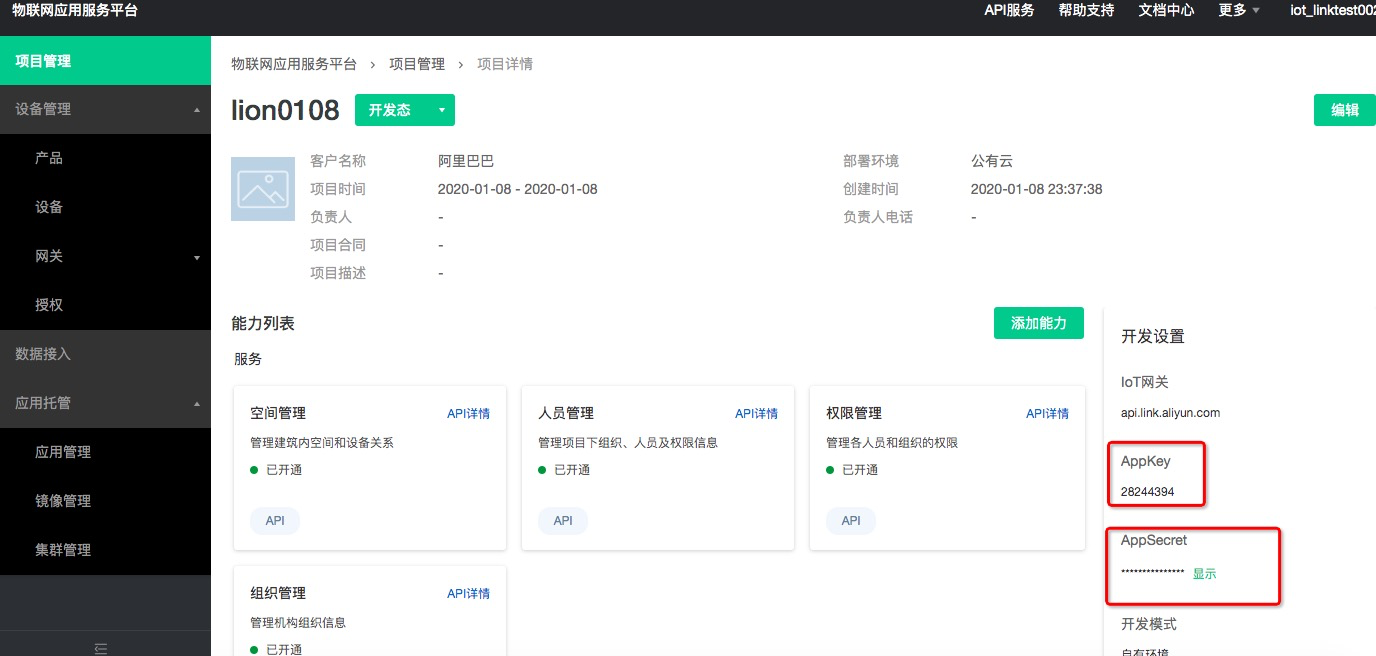
Task: Select the AppKey value 28244394
Action: pyautogui.click(x=1147, y=492)
